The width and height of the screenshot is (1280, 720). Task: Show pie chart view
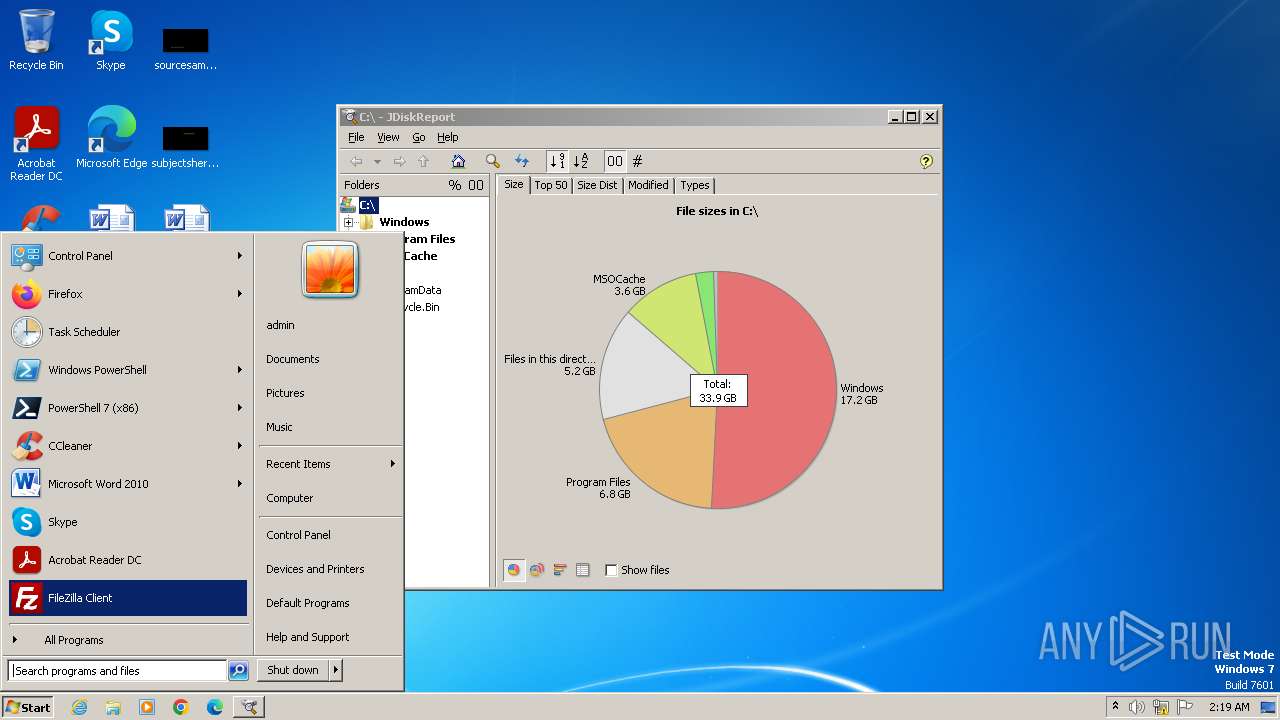(514, 570)
